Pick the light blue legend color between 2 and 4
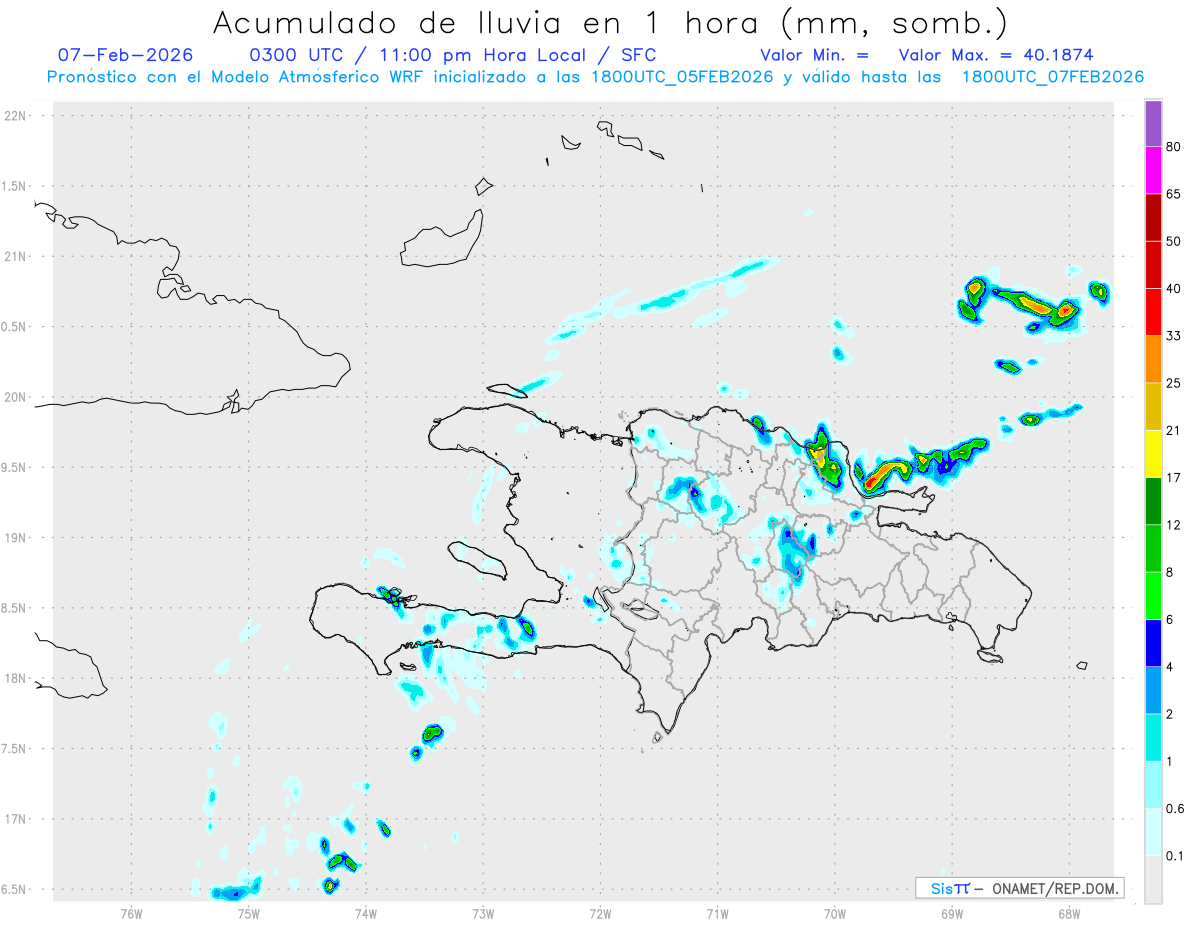The height and width of the screenshot is (927, 1200). click(1153, 689)
